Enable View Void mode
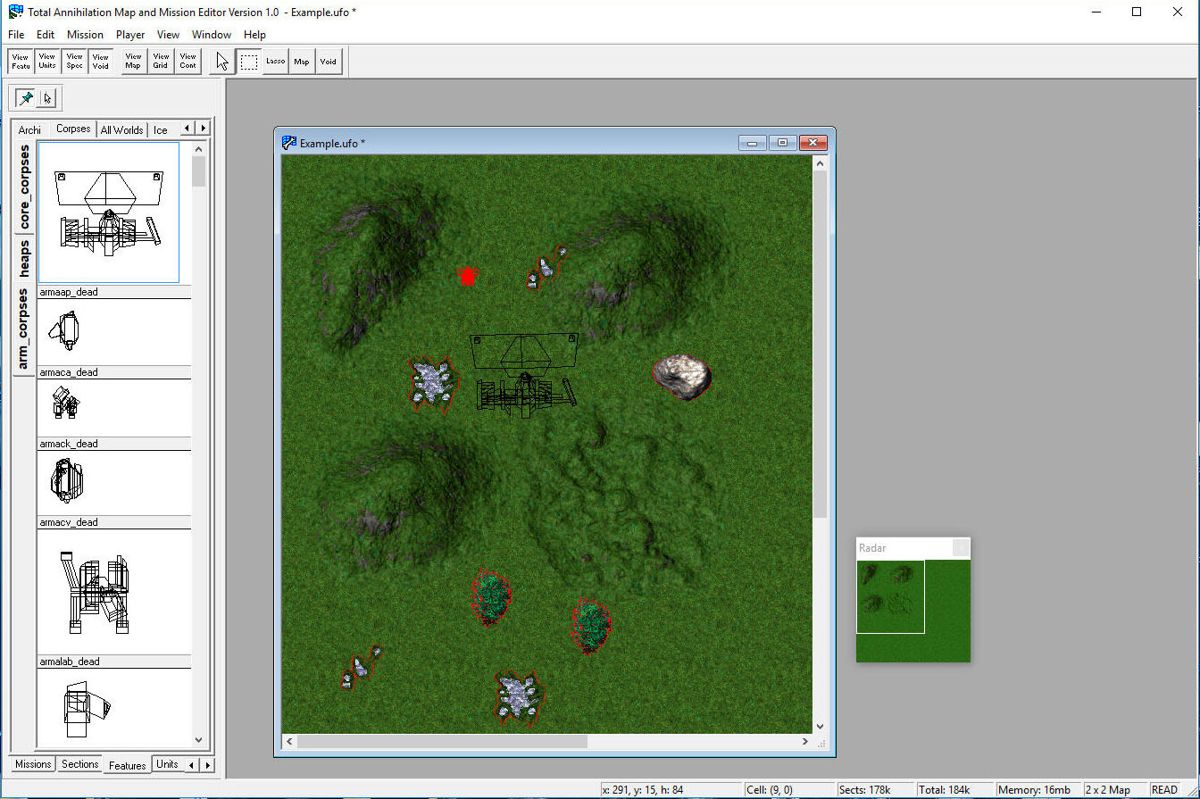1200x799 pixels. click(100, 61)
